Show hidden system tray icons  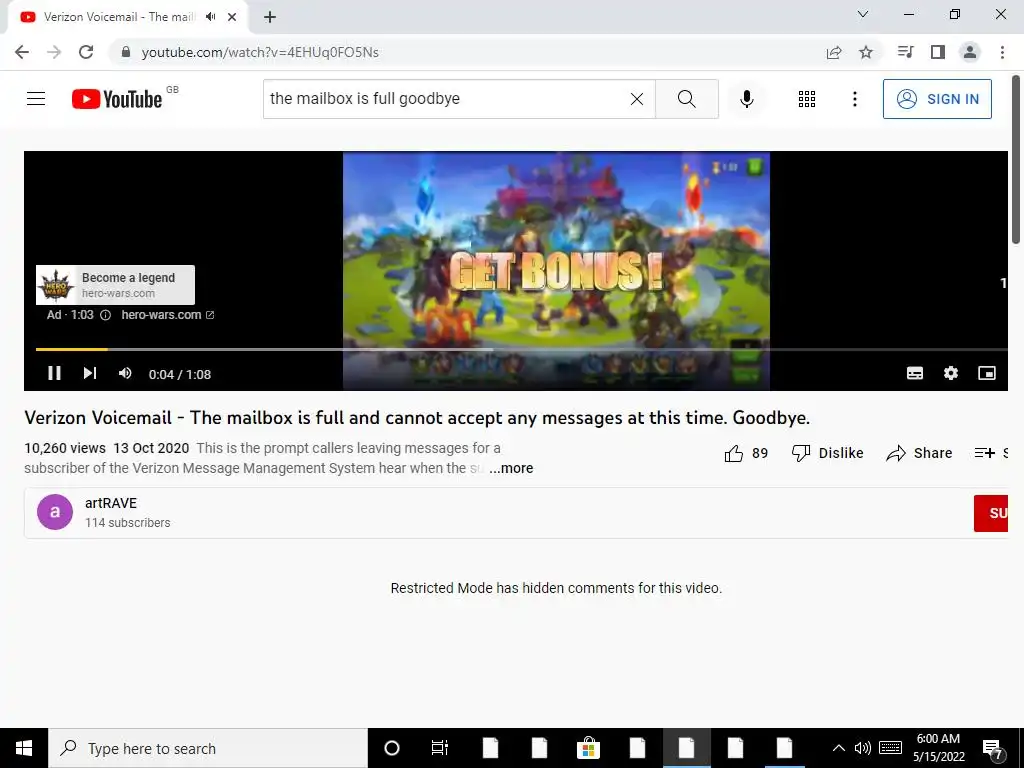(x=839, y=748)
